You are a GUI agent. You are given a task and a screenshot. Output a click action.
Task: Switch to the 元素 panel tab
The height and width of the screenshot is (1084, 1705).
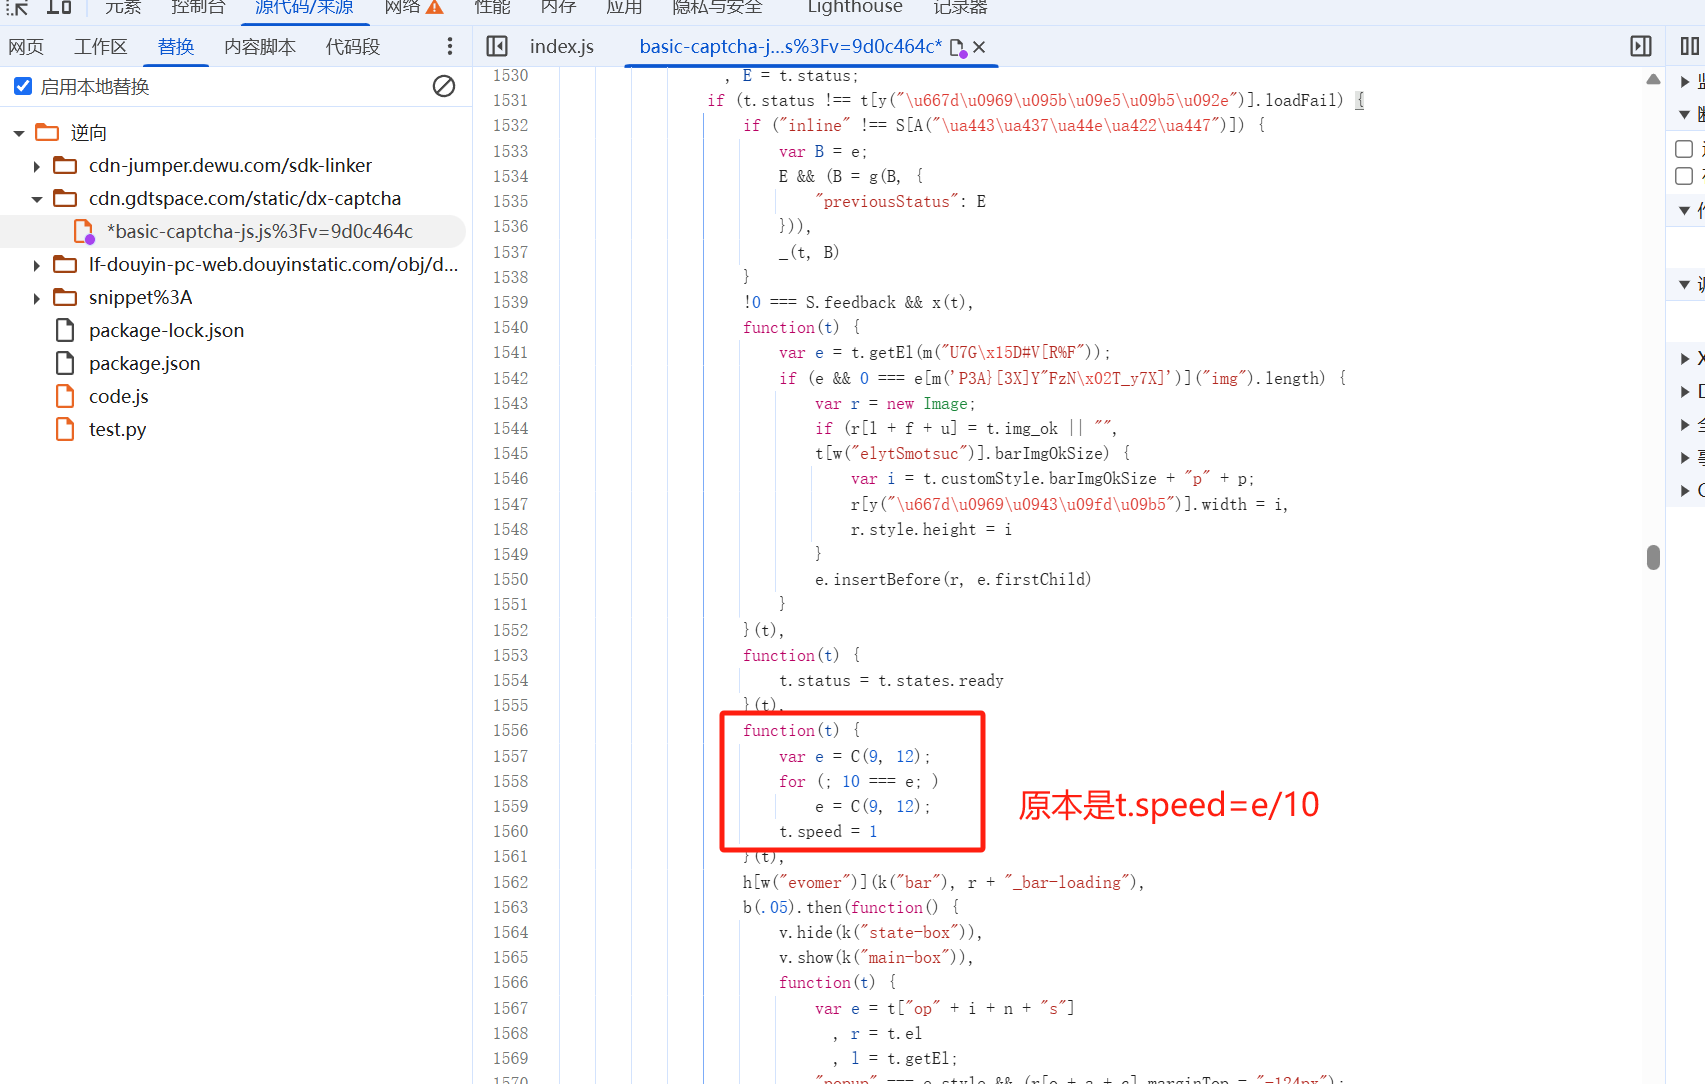[123, 7]
